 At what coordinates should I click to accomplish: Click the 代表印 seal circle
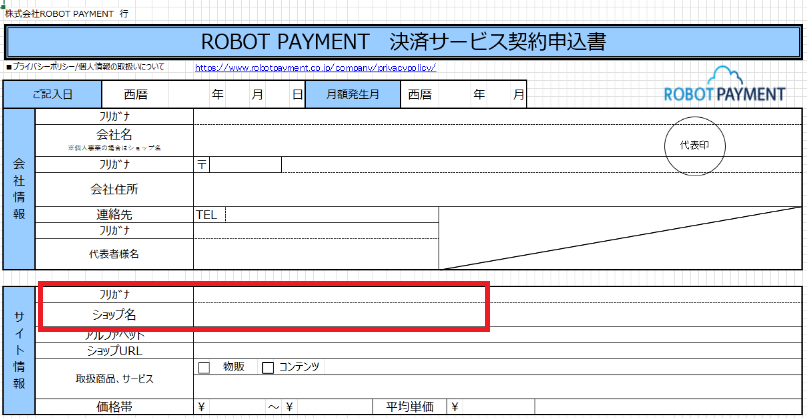(695, 146)
